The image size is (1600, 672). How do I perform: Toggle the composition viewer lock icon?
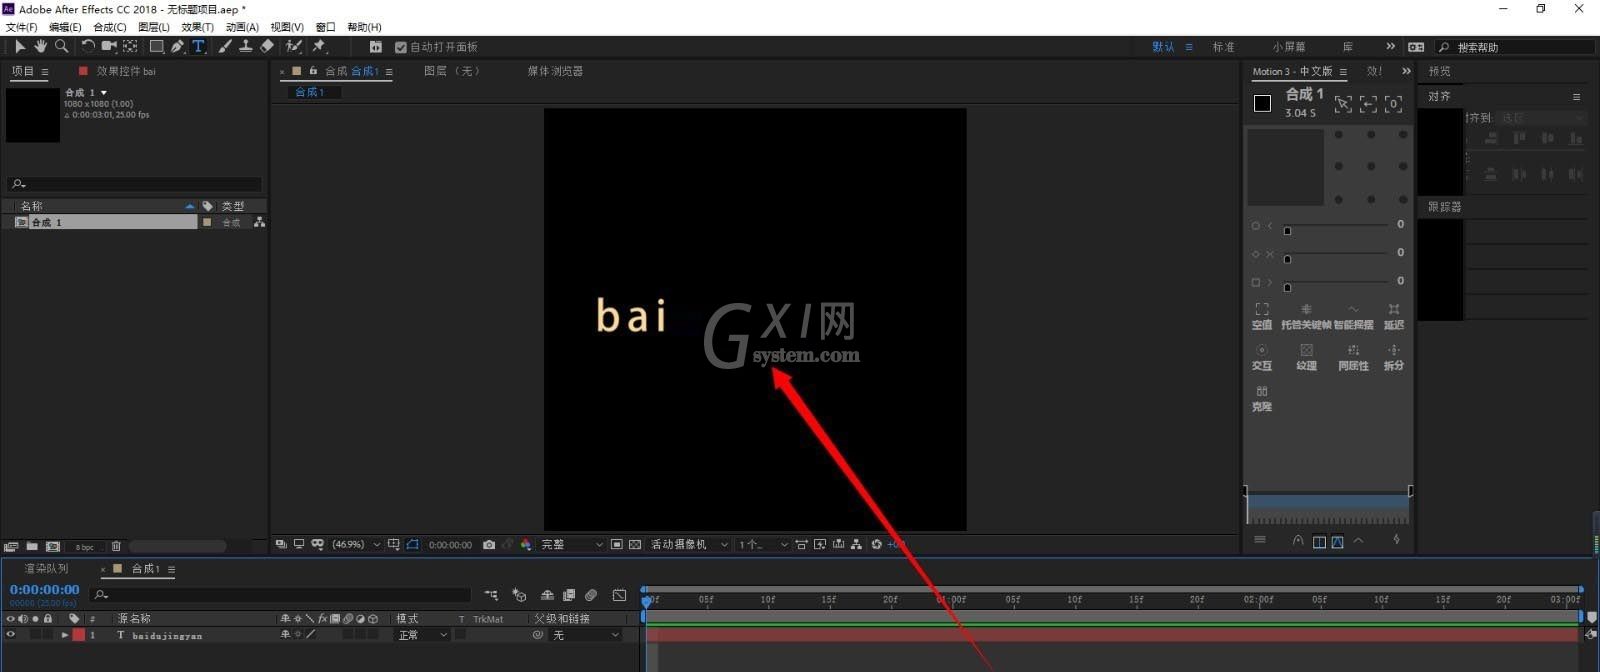click(x=313, y=71)
